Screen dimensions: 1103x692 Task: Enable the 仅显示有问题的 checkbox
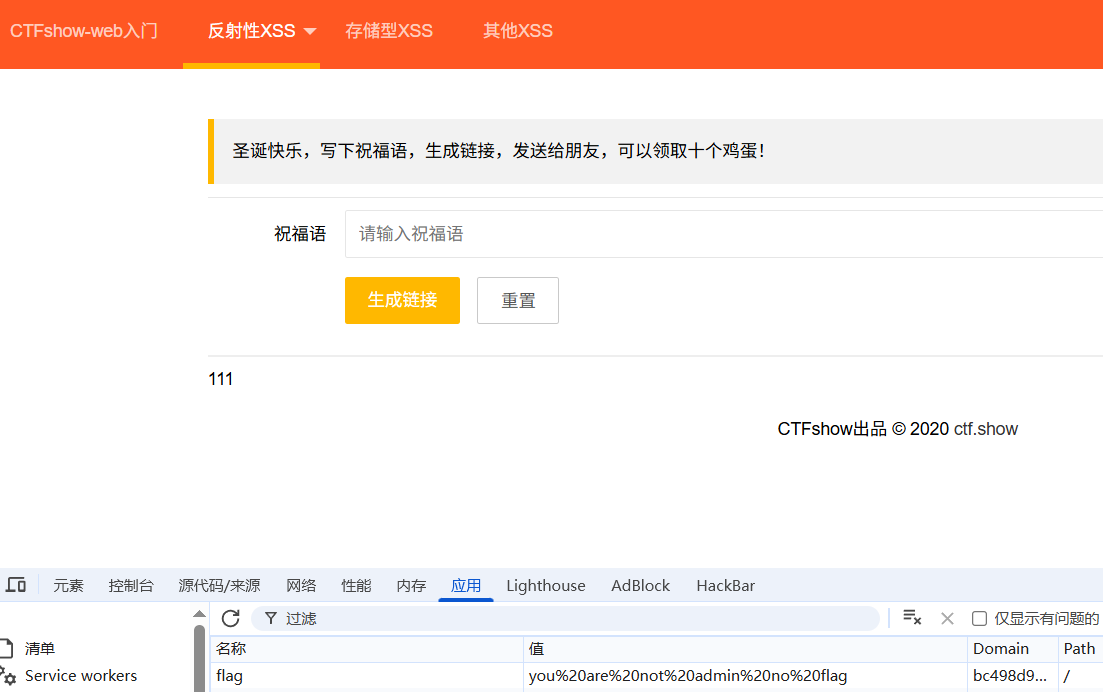coord(980,619)
